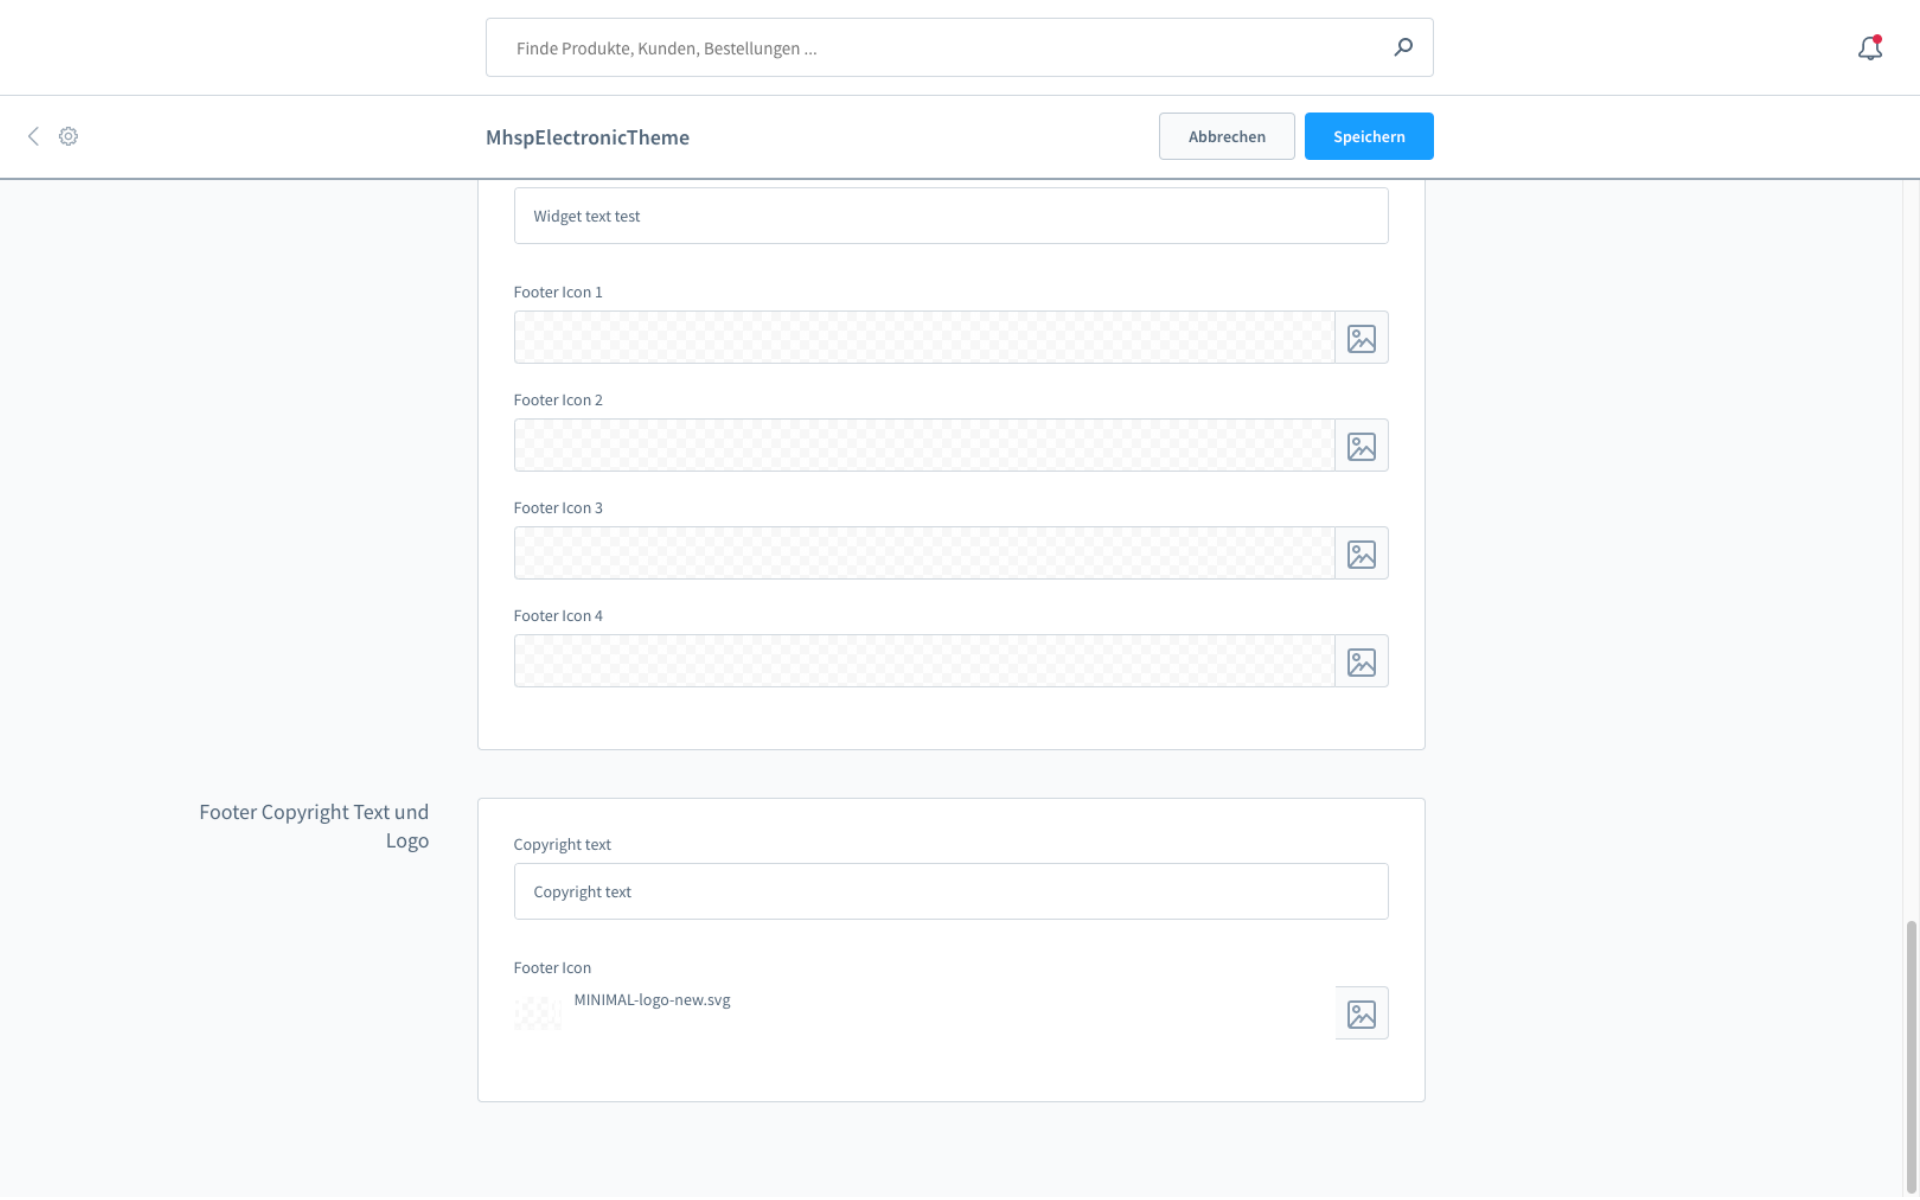1920x1200 pixels.
Task: Click the Footer Icon 1 empty preview area
Action: click(924, 338)
